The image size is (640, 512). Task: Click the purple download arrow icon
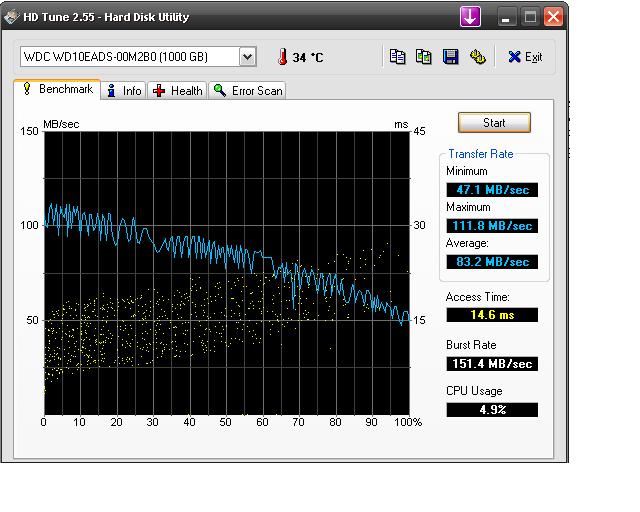coord(470,17)
